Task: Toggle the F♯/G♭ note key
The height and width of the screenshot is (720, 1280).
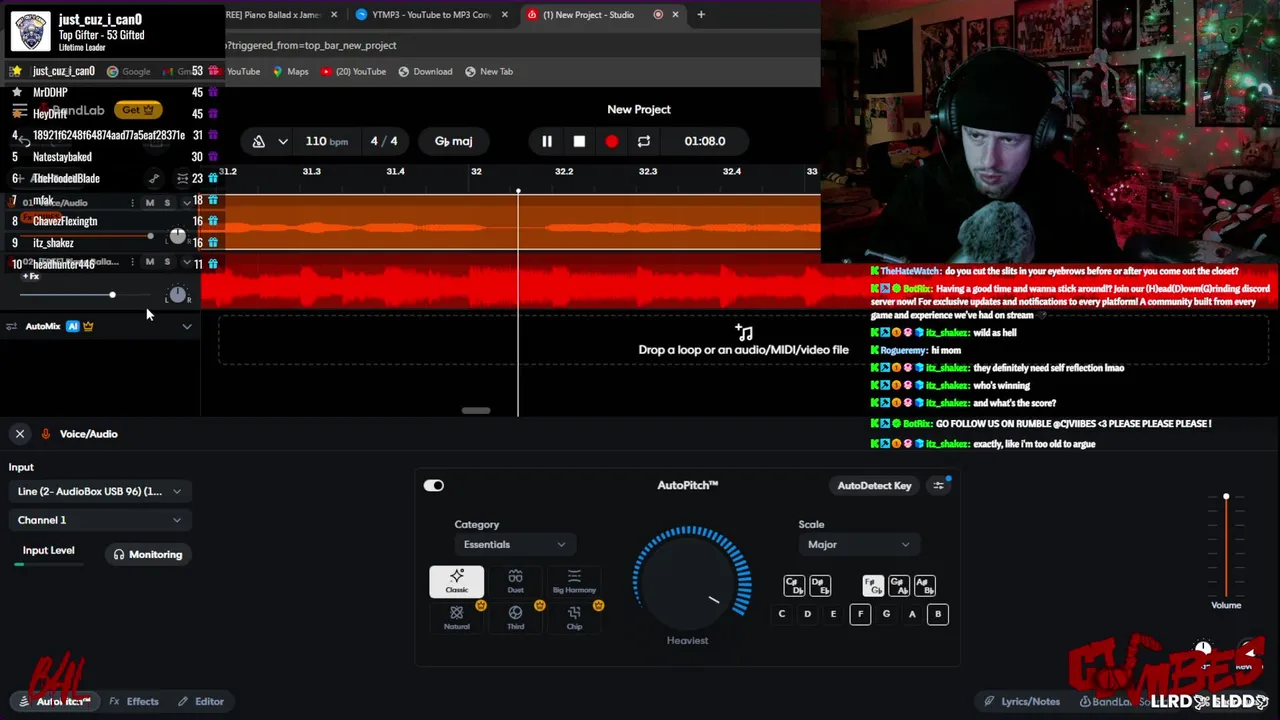Action: click(873, 585)
